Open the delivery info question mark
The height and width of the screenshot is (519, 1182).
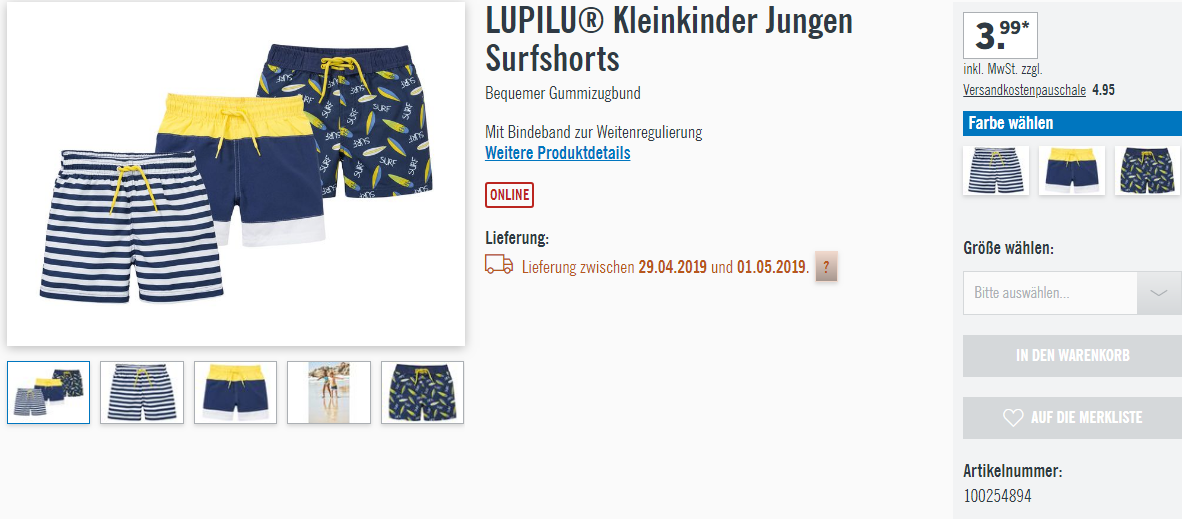[826, 266]
